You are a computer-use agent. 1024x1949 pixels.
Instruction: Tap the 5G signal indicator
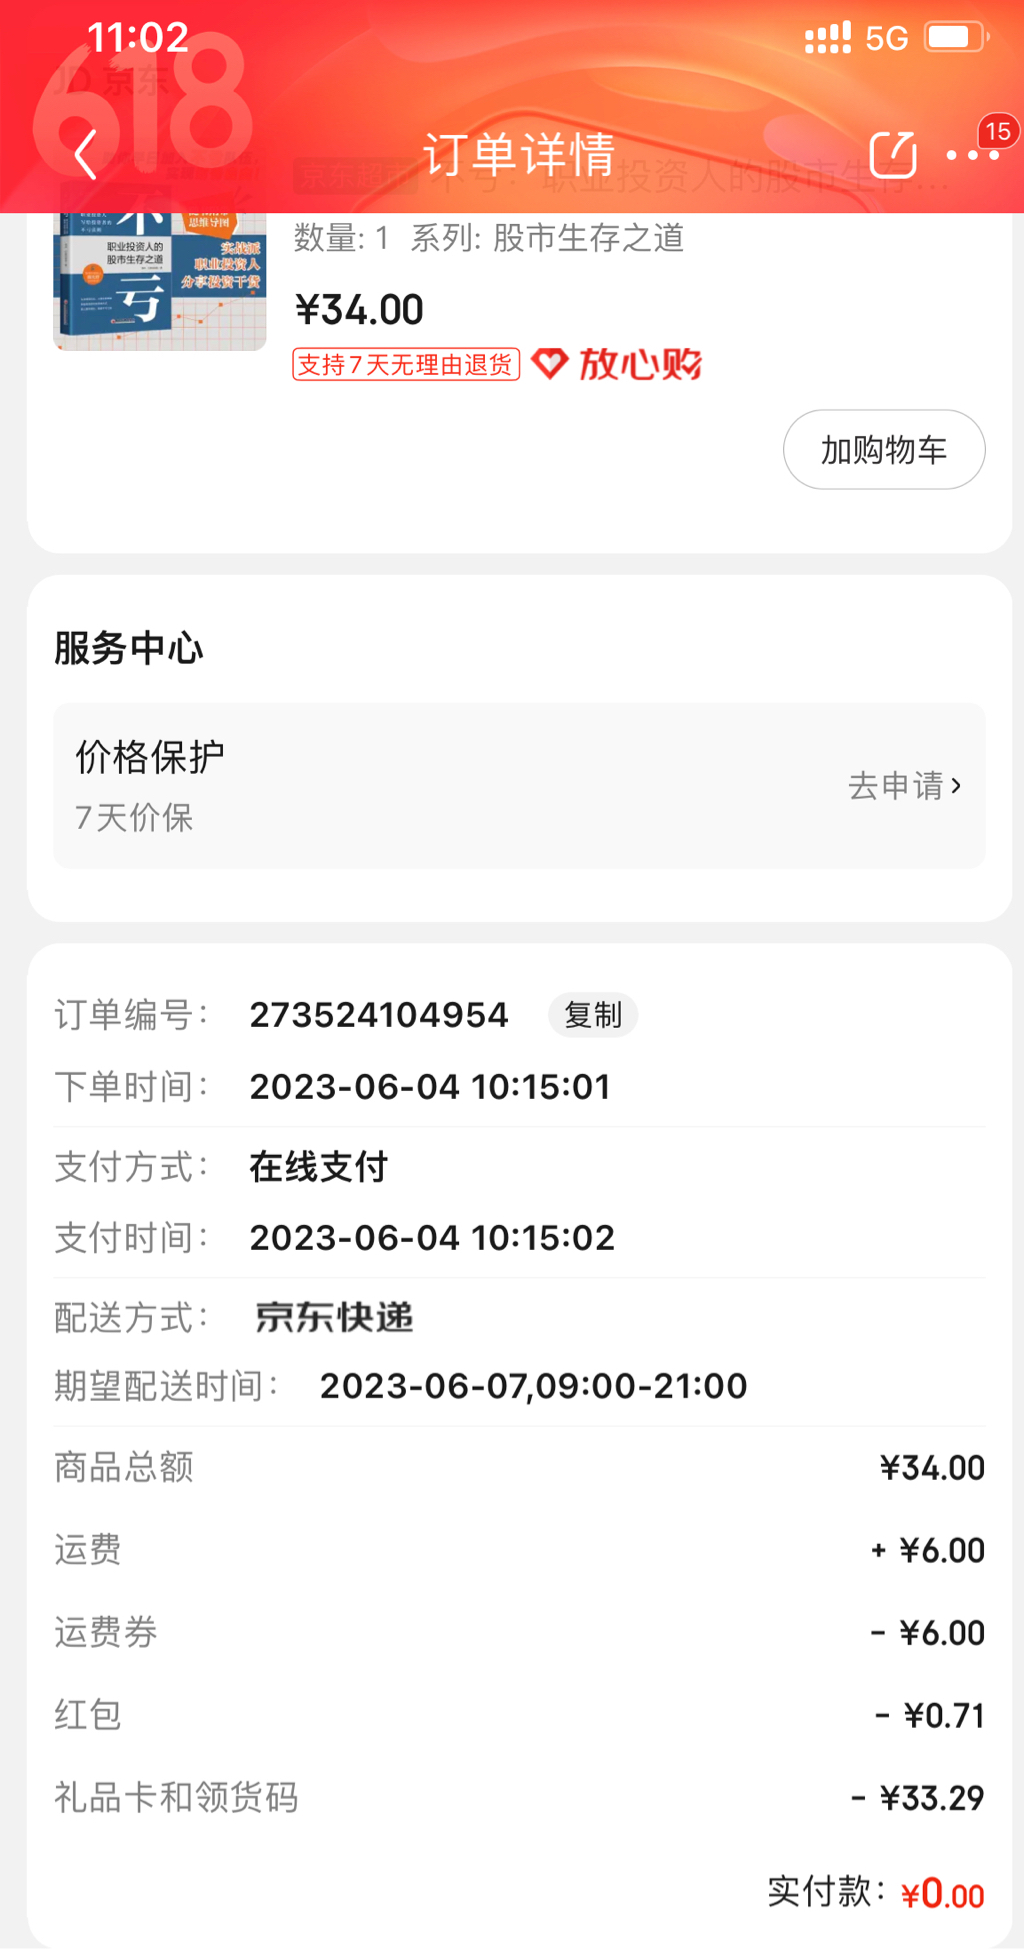pos(886,39)
